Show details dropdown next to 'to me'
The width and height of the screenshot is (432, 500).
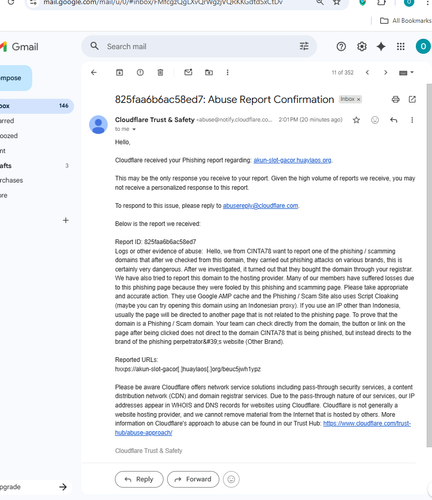pyautogui.click(x=134, y=129)
